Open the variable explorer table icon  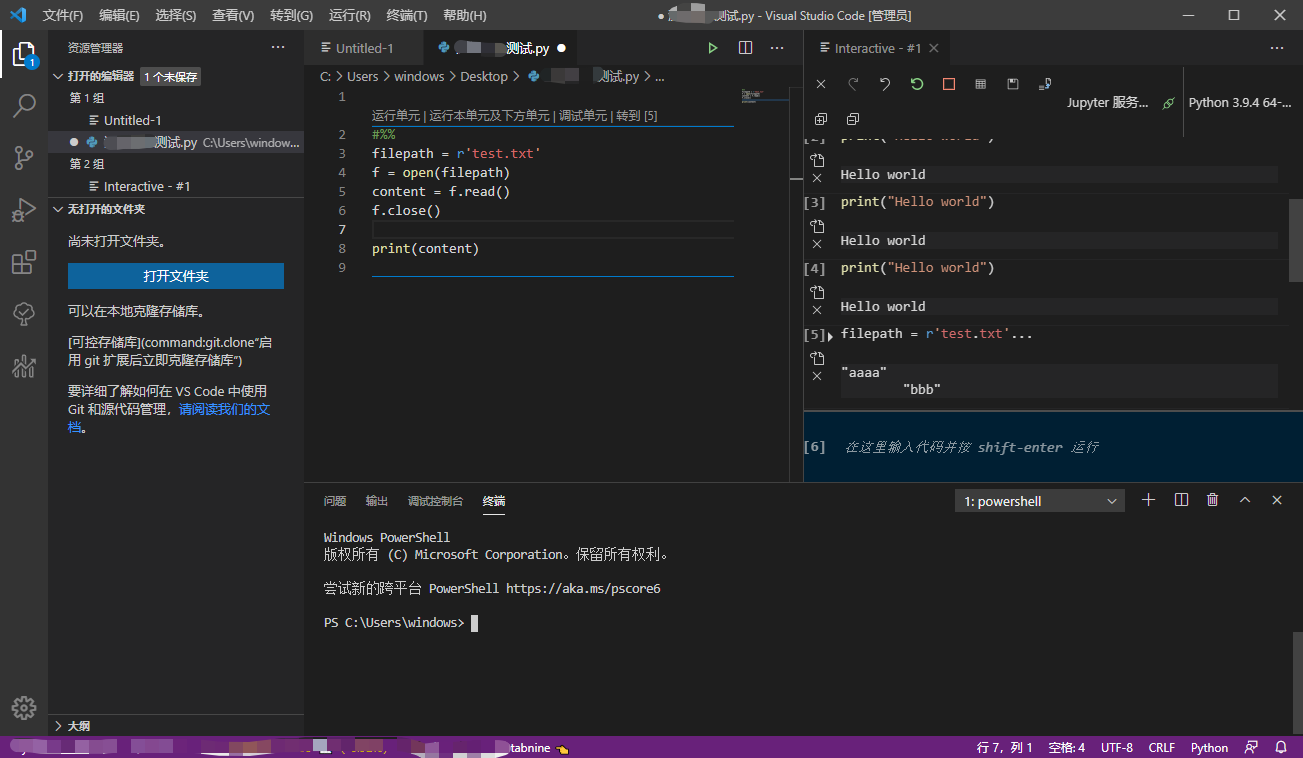click(x=981, y=84)
